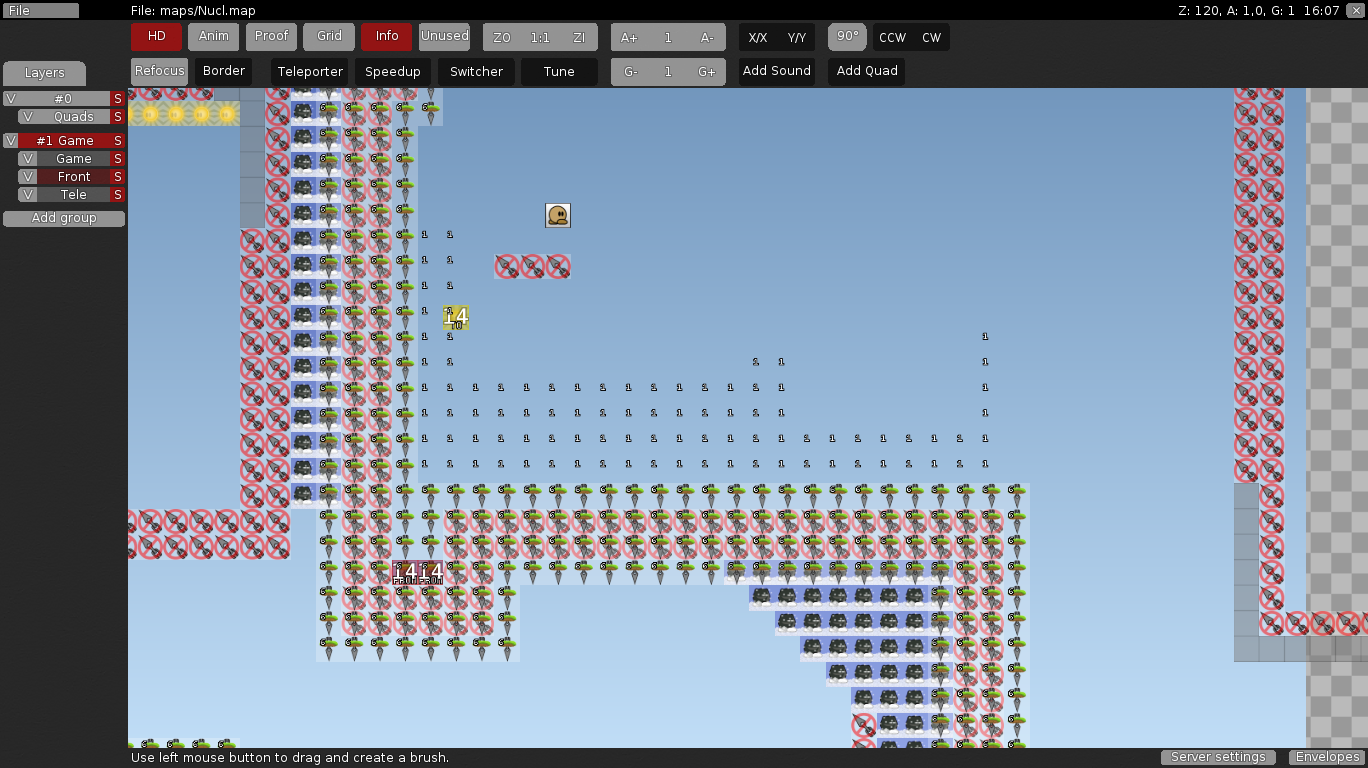Toggle visibility of the #1 Game group
The image size is (1368, 768).
[x=12, y=140]
